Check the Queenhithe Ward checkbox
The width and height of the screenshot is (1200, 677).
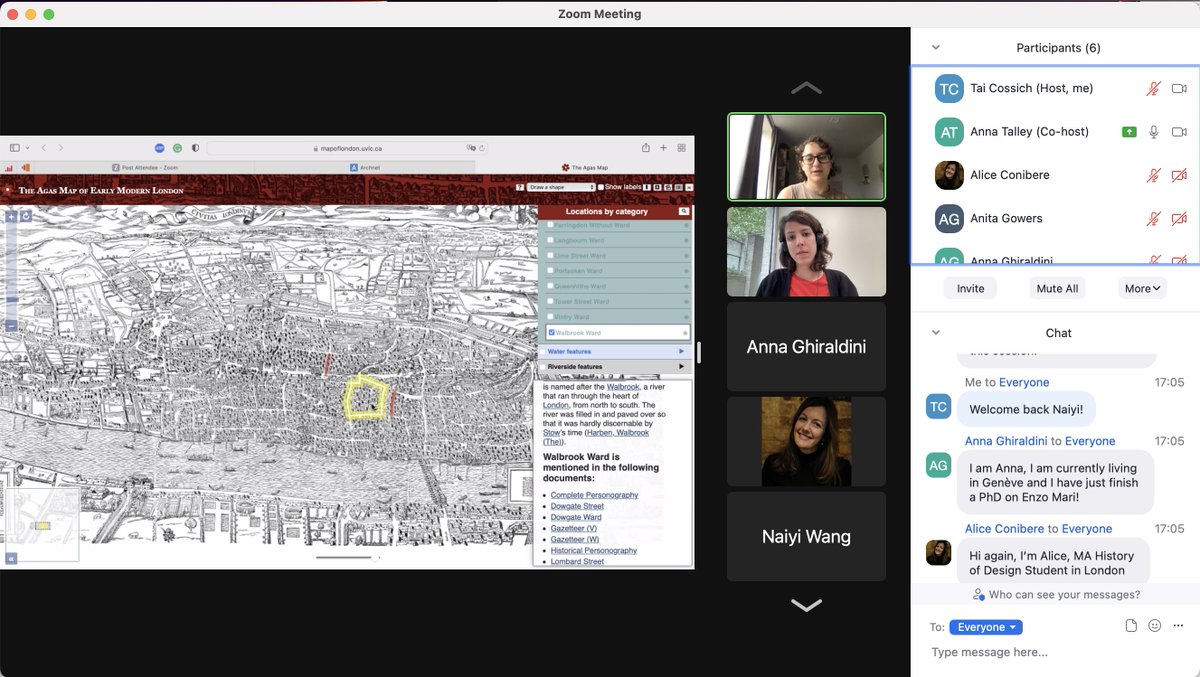[x=551, y=286]
